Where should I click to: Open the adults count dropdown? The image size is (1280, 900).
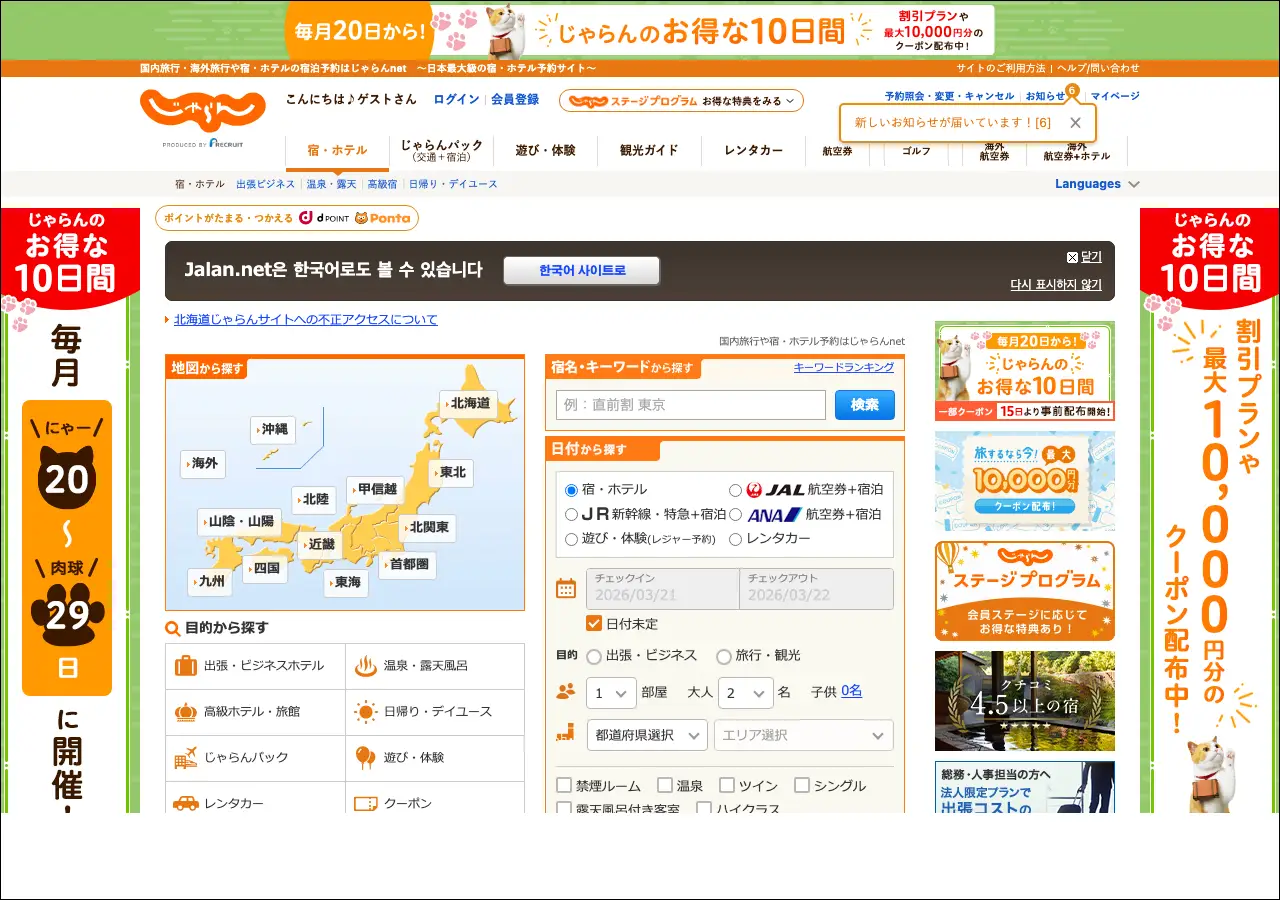[x=745, y=693]
